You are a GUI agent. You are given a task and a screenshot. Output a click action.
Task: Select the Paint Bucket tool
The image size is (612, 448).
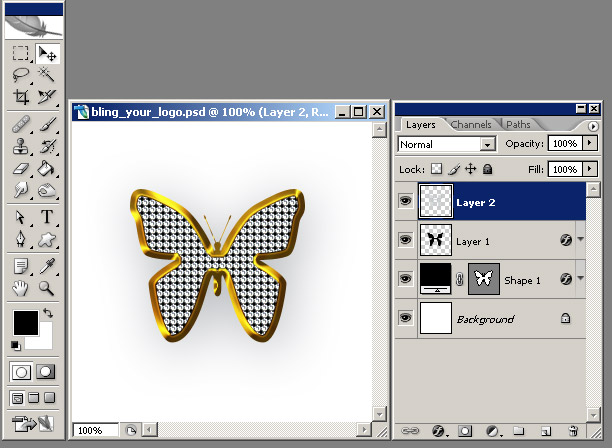point(46,169)
